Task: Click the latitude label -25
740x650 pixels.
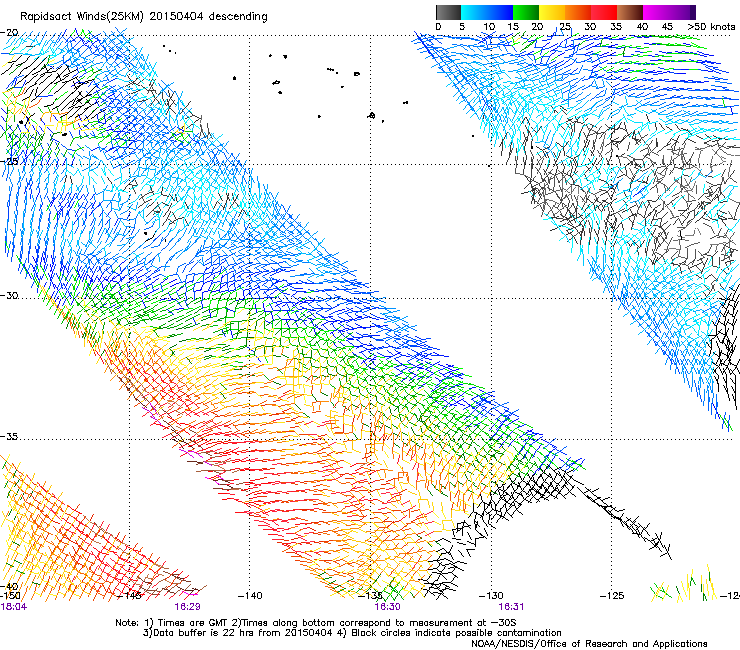Action: 9,161
